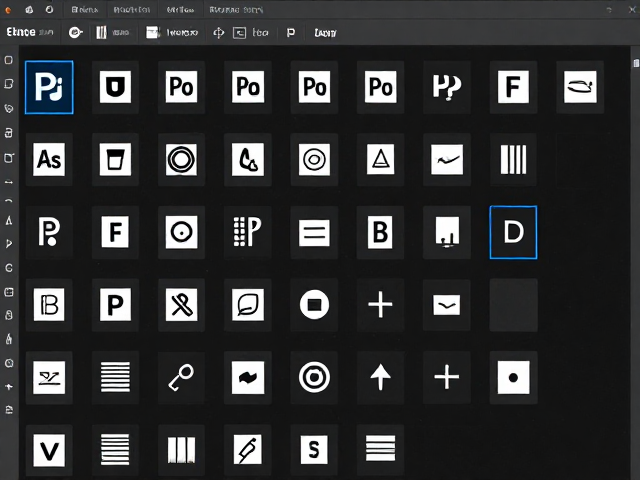Select the highlighted Pj app tile
The width and height of the screenshot is (640, 480).
coord(49,87)
